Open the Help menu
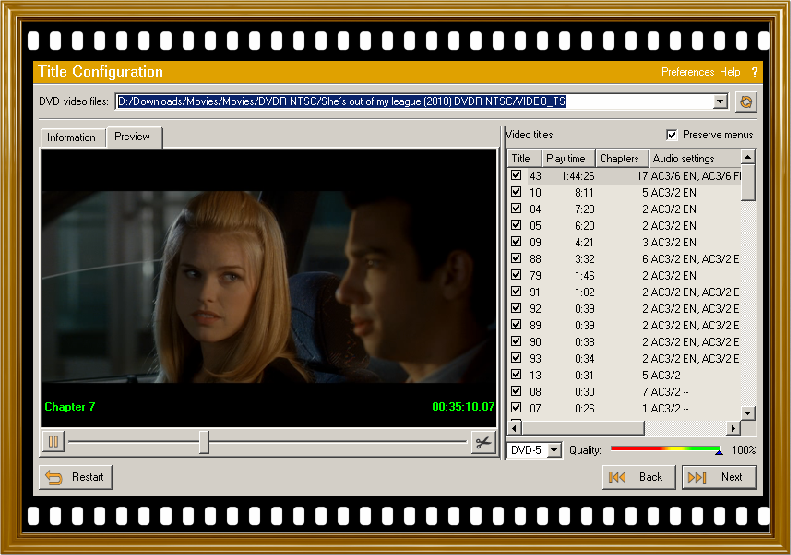This screenshot has height=555, width=791. 730,72
